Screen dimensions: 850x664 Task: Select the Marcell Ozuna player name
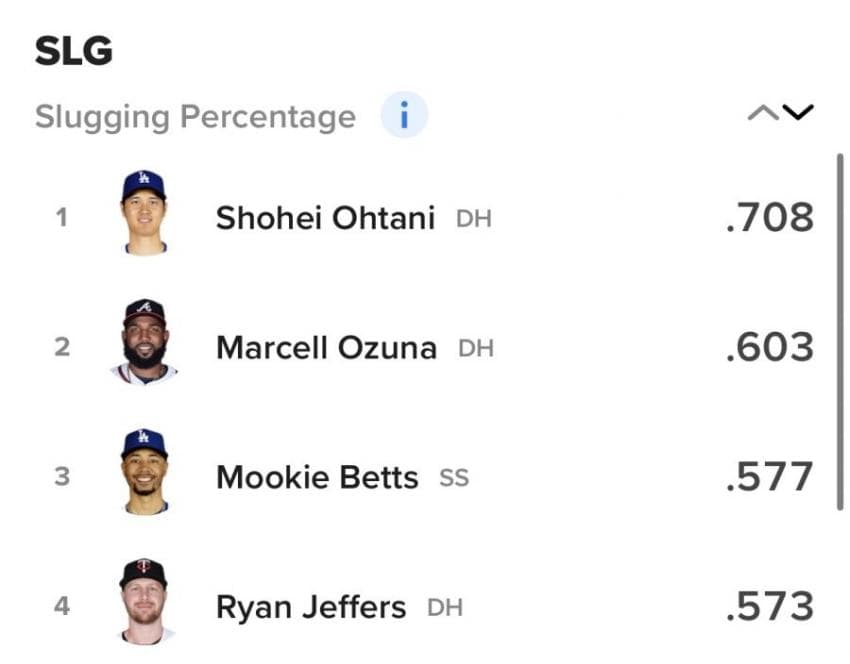[326, 348]
